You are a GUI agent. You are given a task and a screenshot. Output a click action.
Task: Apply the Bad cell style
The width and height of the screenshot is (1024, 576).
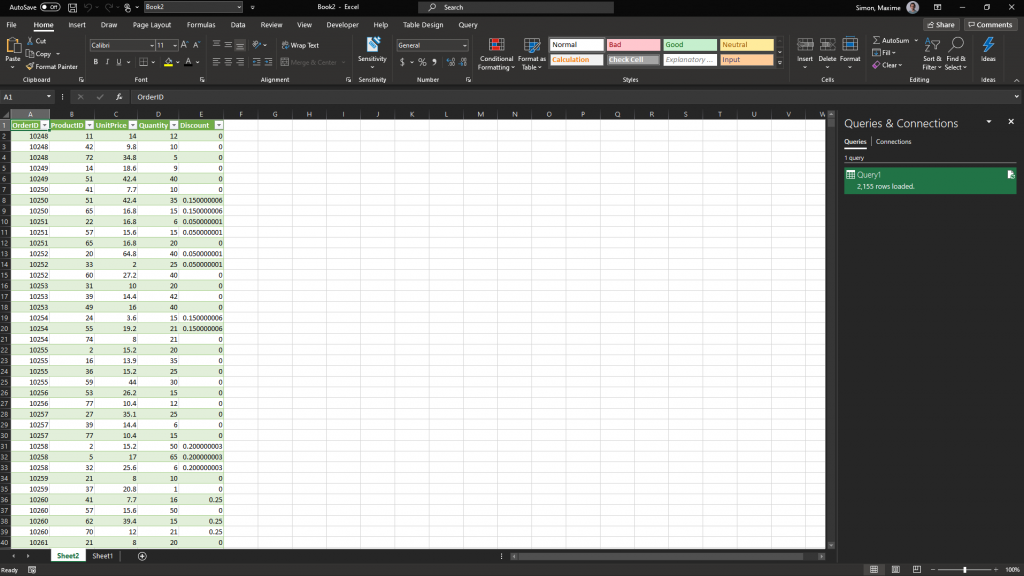click(x=633, y=45)
